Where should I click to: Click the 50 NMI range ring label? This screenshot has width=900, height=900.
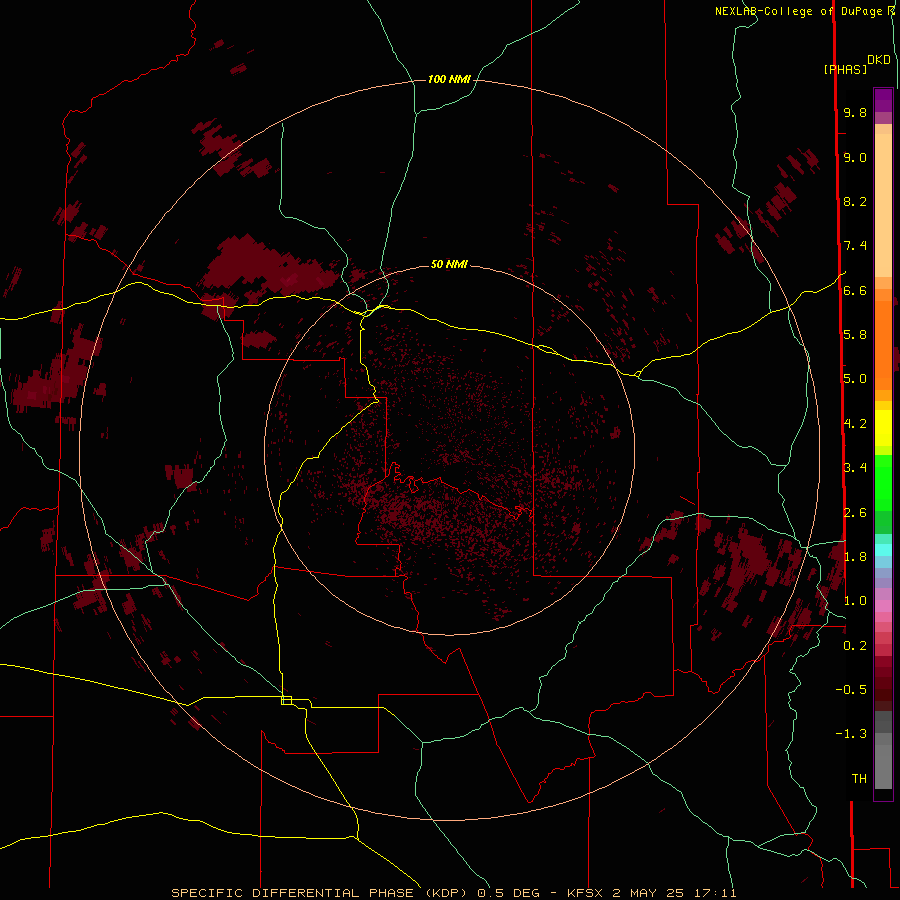(x=449, y=264)
